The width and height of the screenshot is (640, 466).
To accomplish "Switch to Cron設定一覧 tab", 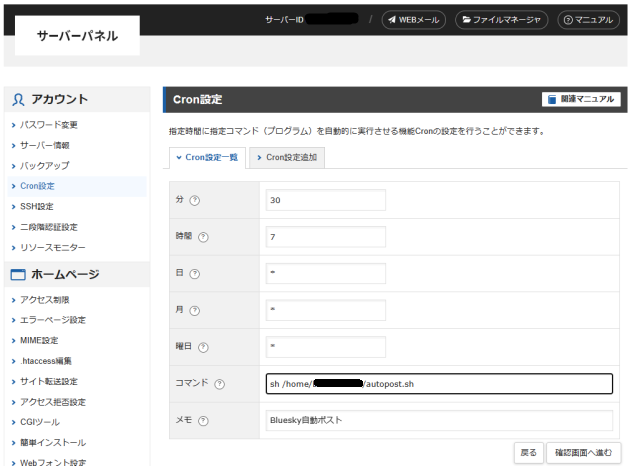I will click(207, 158).
